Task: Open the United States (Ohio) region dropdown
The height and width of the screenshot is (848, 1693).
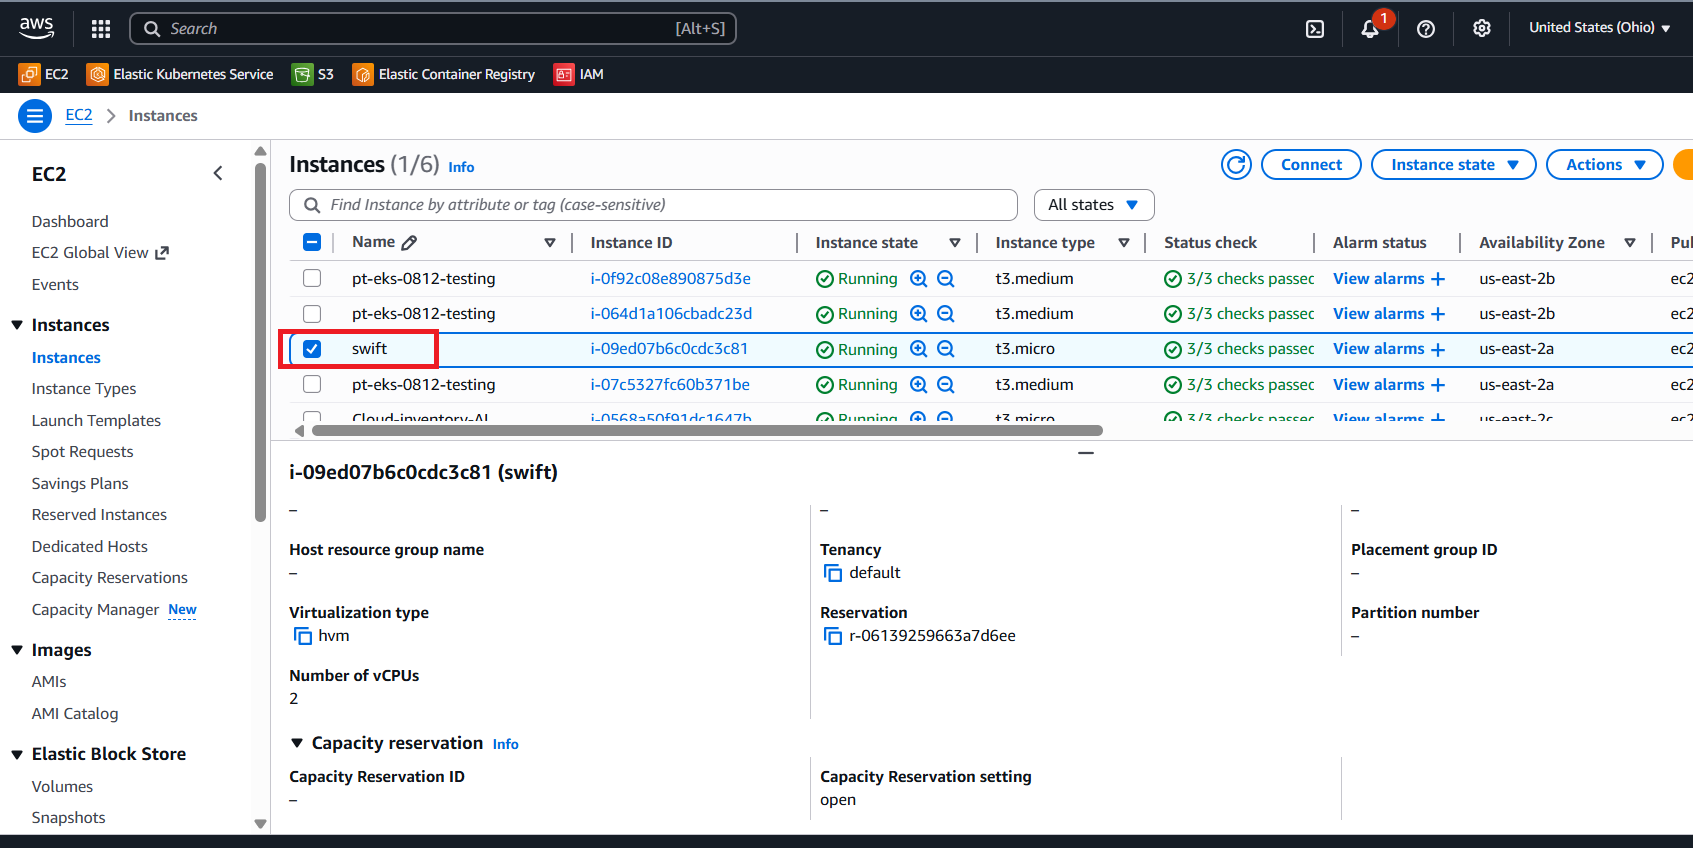Action: pyautogui.click(x=1599, y=28)
